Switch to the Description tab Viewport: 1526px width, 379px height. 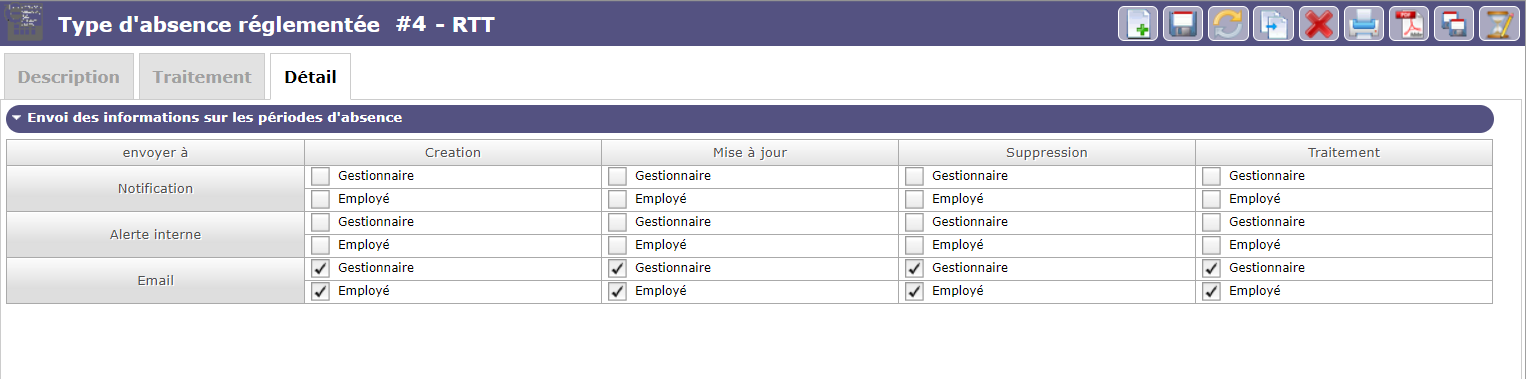click(x=69, y=77)
